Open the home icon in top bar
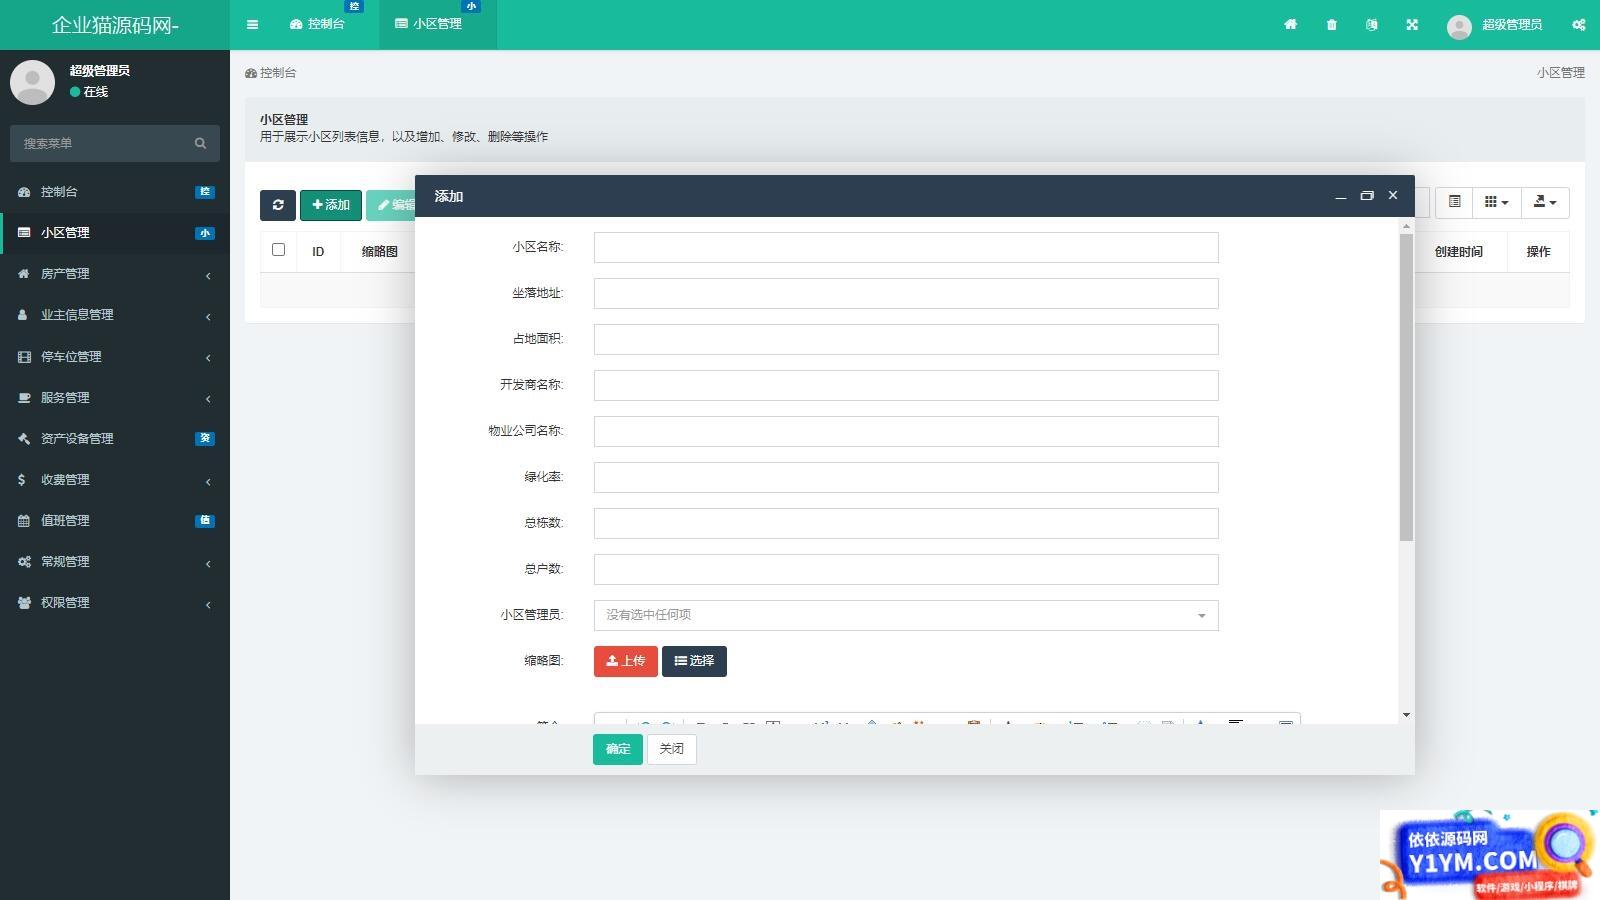The image size is (1600, 900). [1290, 24]
